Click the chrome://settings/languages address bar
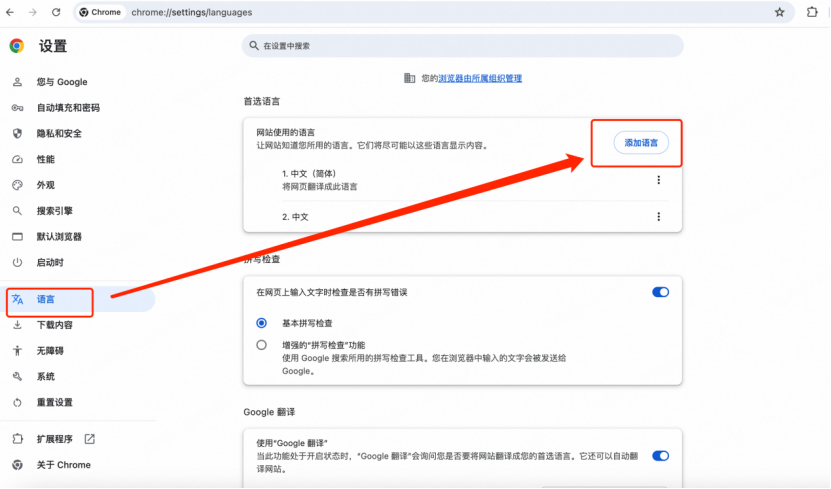Viewport: 831px width, 489px height. (192, 12)
